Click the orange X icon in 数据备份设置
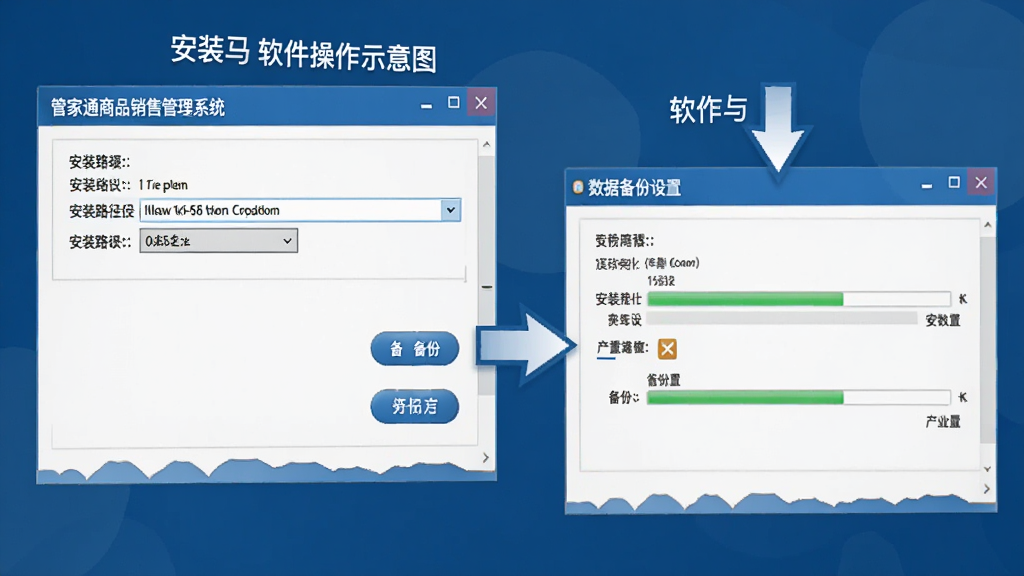 (667, 349)
